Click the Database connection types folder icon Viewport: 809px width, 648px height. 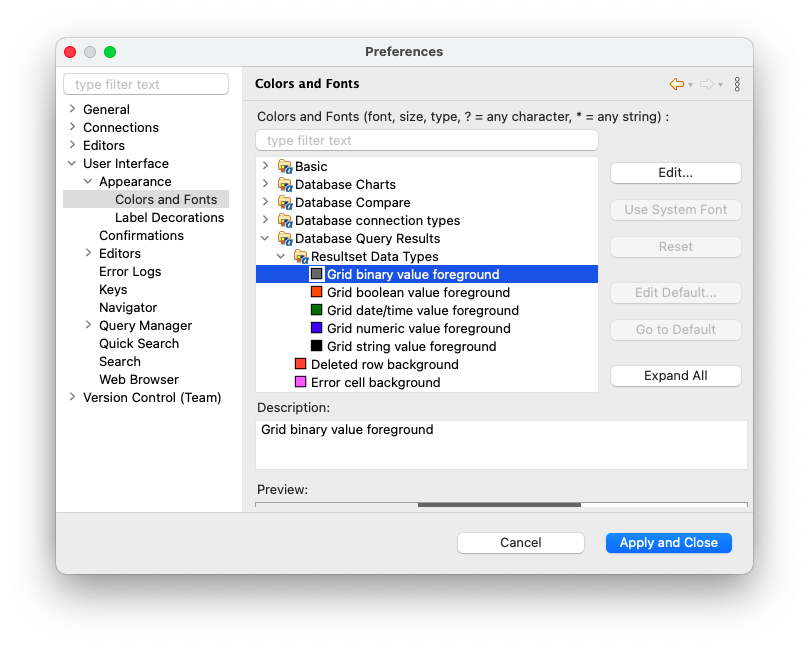[x=285, y=221]
